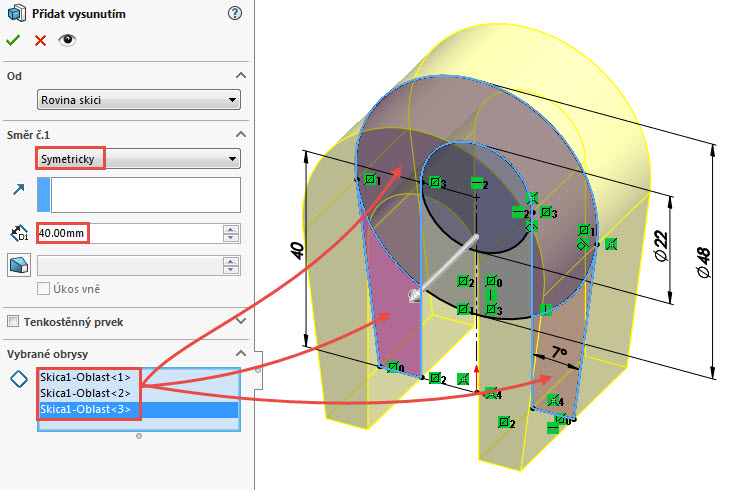Increase draft angle with stepper up arrow
Viewport: 750px width, 490px height.
[231, 261]
